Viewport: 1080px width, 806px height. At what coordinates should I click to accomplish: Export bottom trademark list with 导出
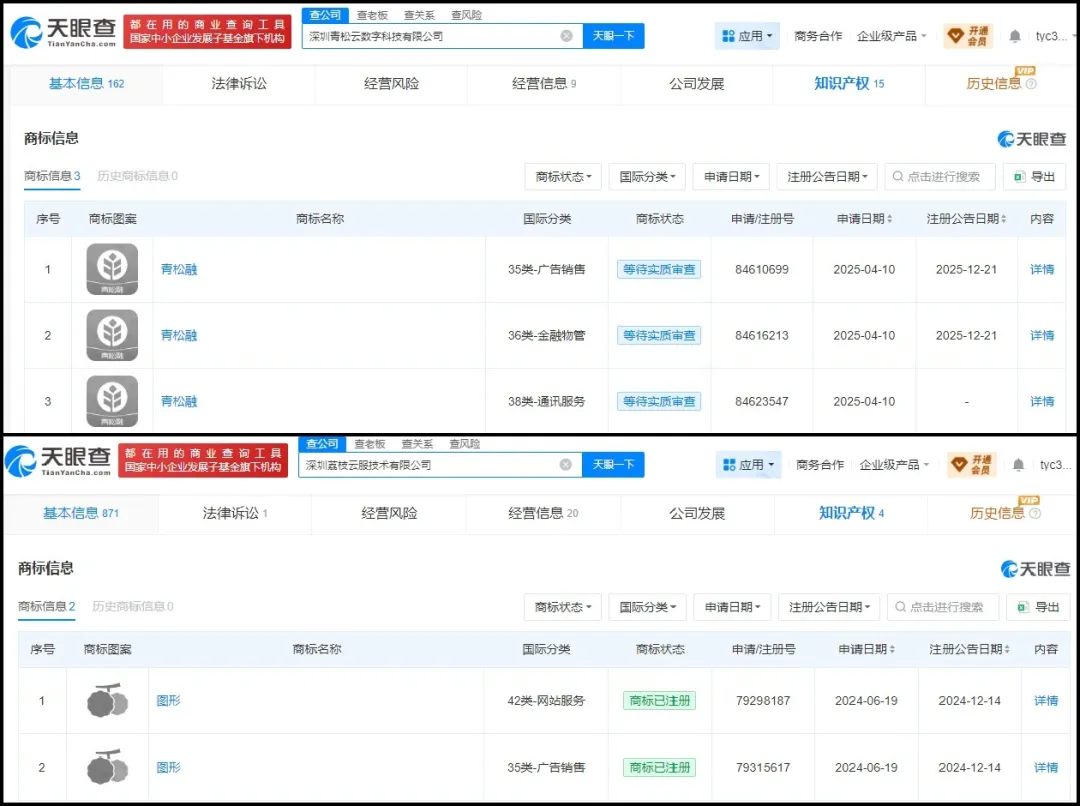point(1037,607)
